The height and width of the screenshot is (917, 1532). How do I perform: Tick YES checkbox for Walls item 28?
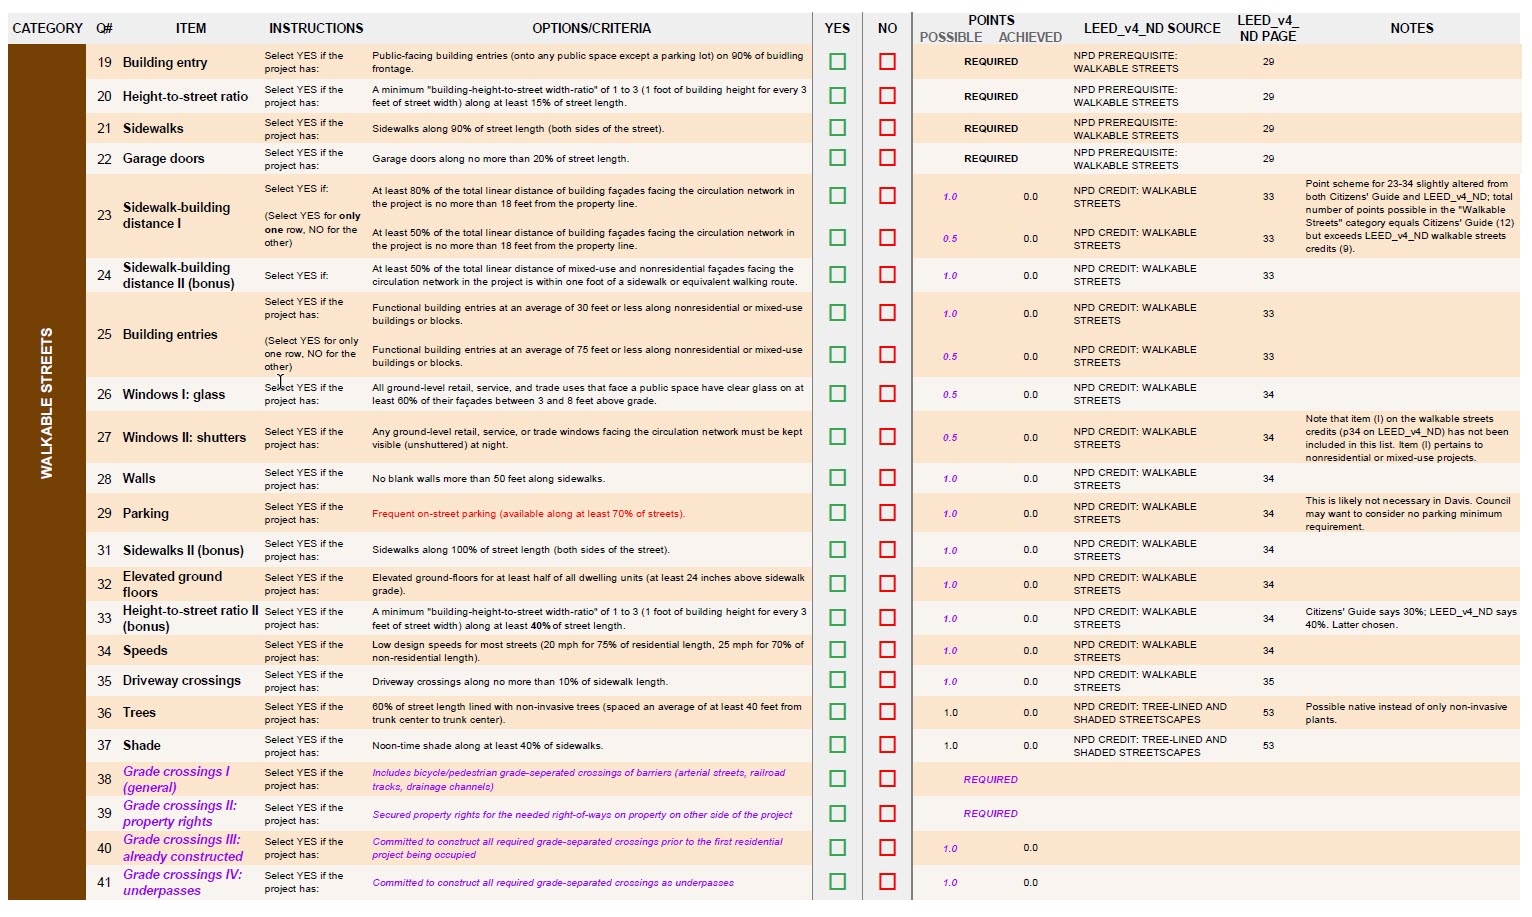tap(837, 478)
